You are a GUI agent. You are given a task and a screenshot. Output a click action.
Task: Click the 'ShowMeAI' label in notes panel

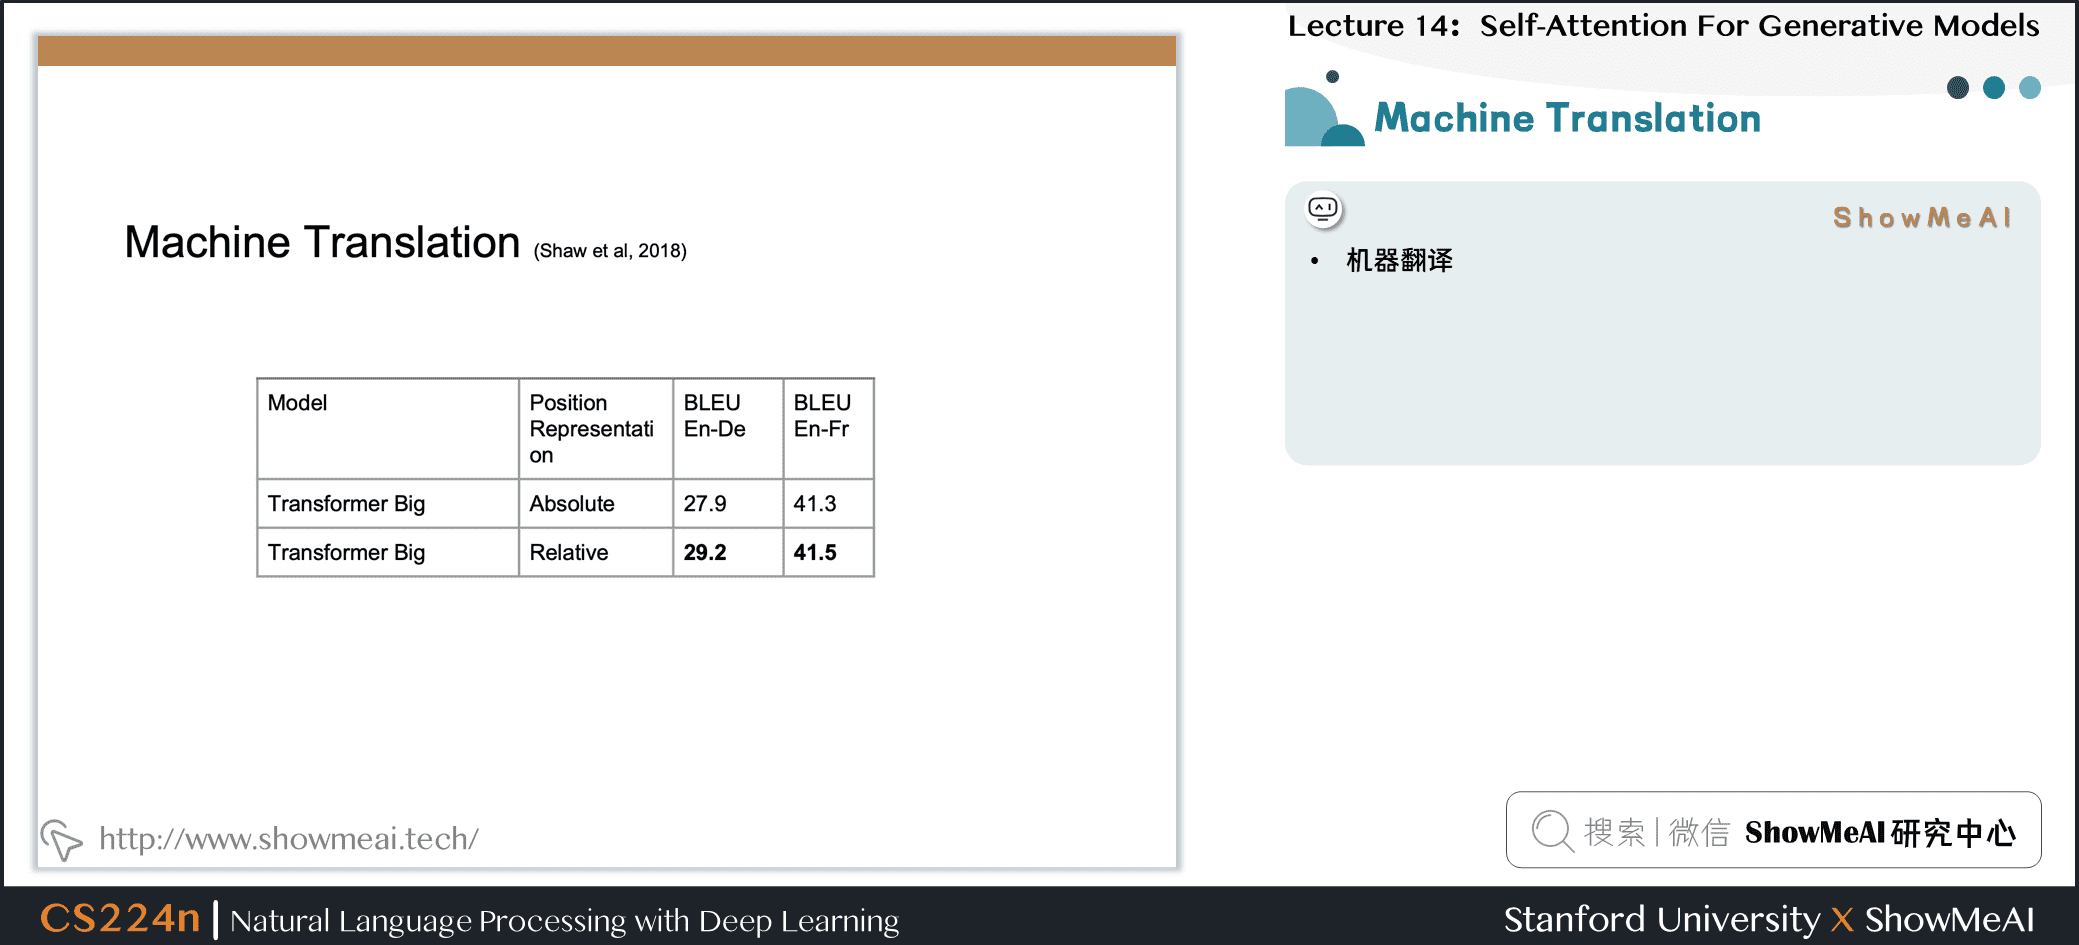pos(1921,218)
